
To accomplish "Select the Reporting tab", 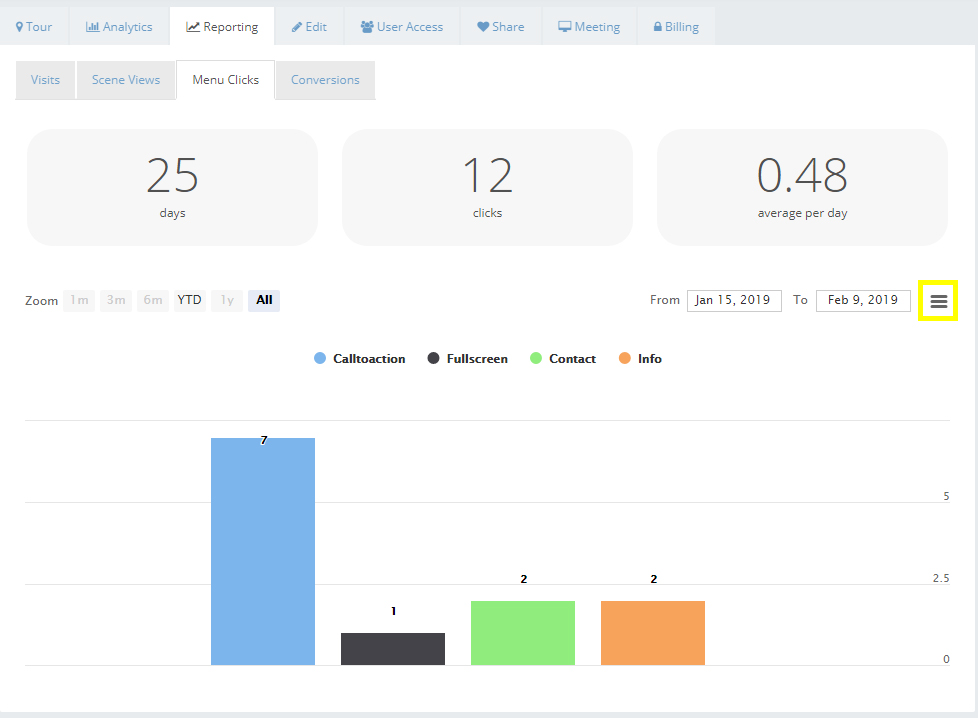I will [x=222, y=26].
